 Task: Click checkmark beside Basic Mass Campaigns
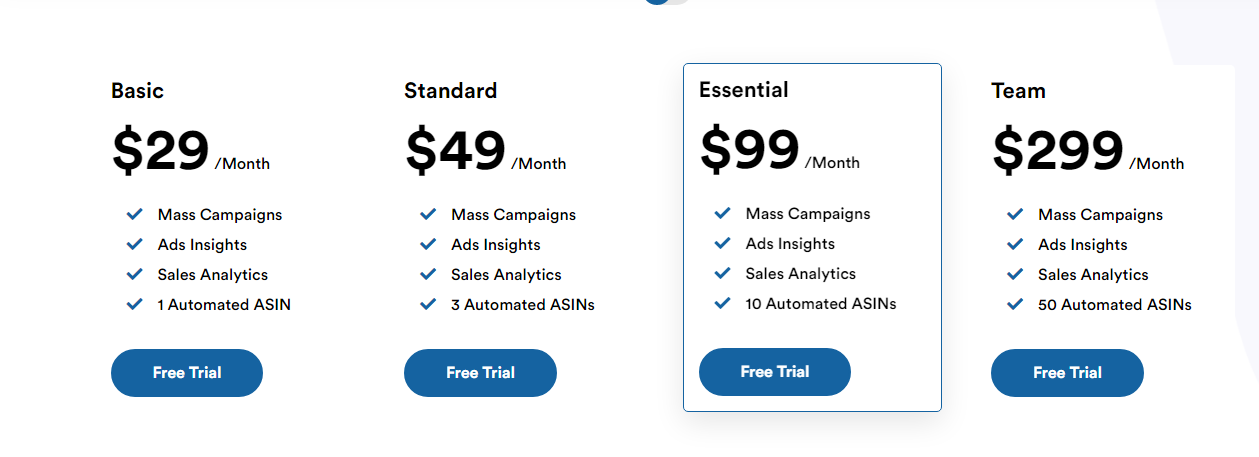click(135, 215)
